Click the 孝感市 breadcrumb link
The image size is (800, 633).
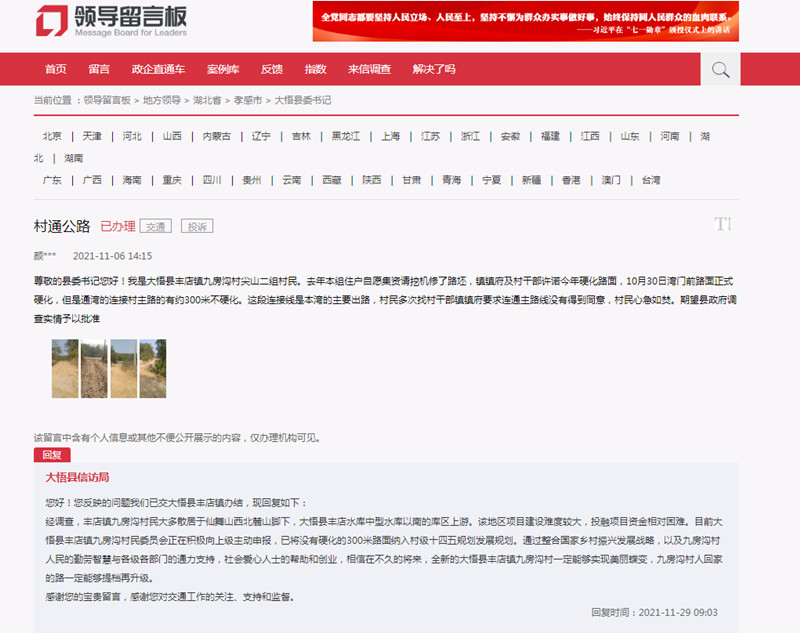pos(248,100)
